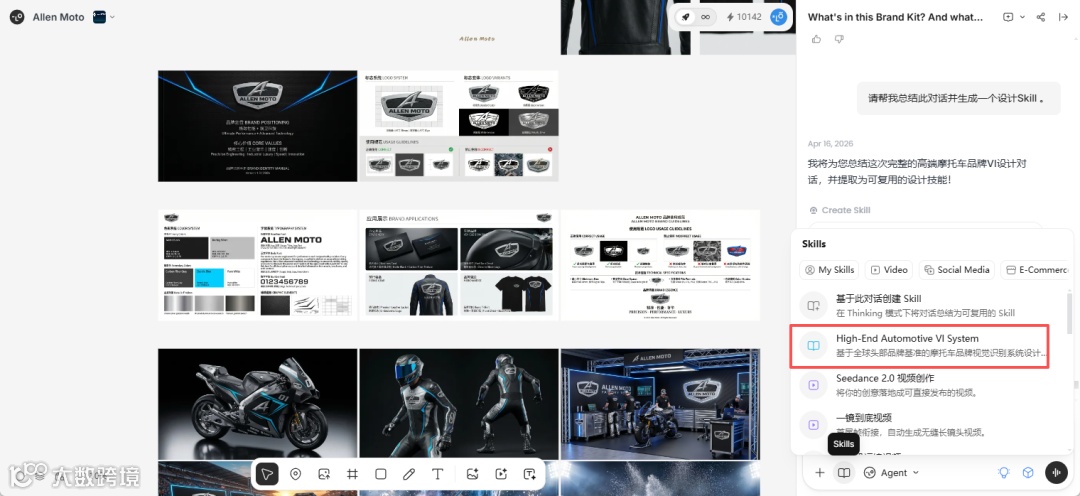The height and width of the screenshot is (496, 1080).
Task: Click the thumbs down feedback icon
Action: [x=838, y=39]
